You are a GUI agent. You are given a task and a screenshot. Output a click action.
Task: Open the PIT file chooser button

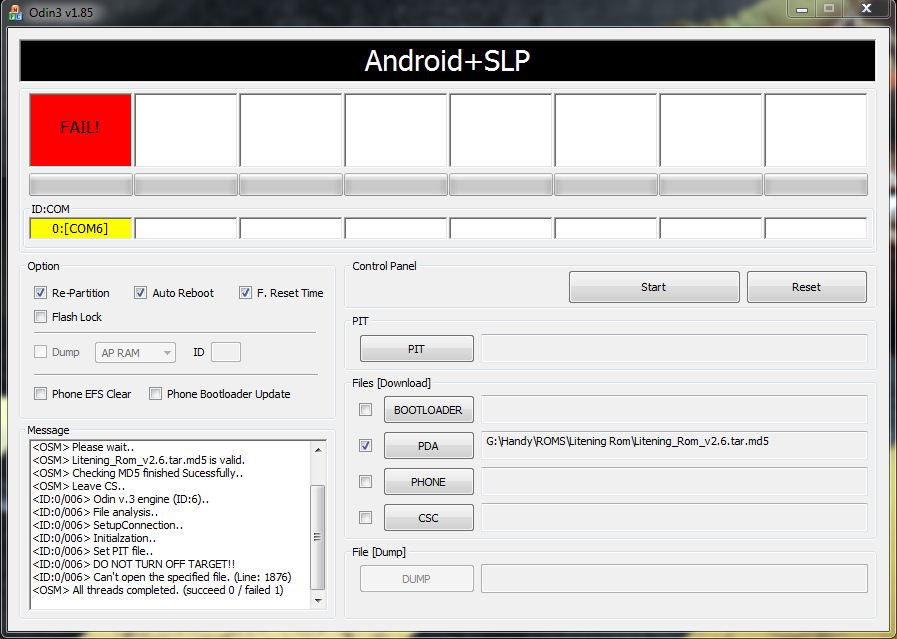tap(416, 349)
